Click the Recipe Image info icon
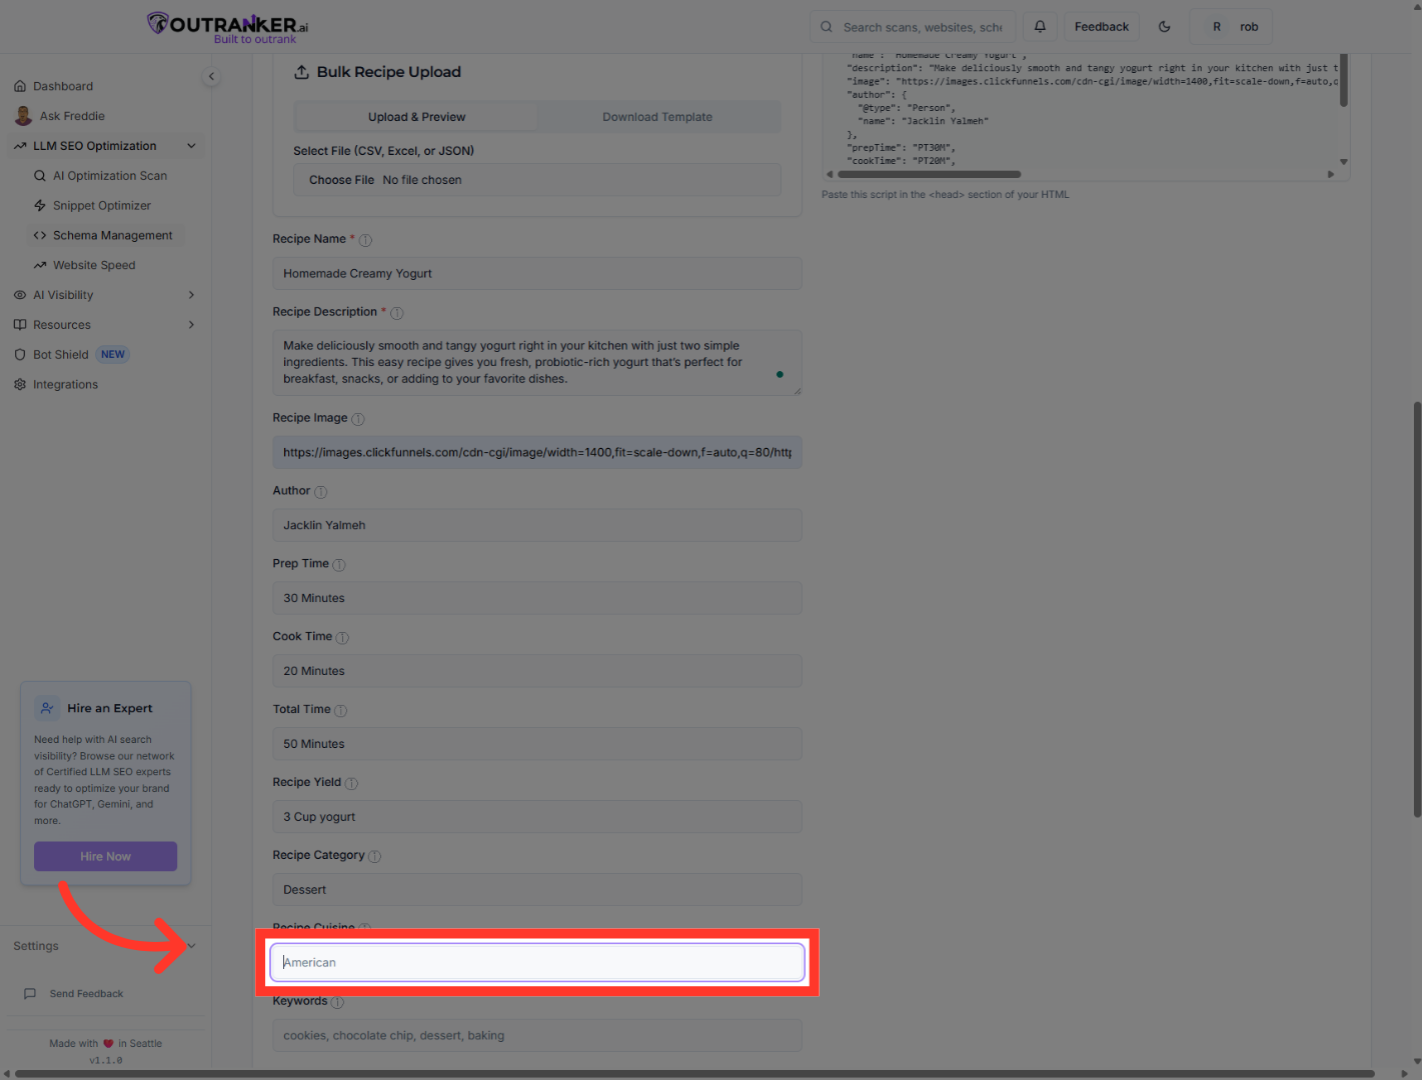Image resolution: width=1422 pixels, height=1080 pixels. click(x=358, y=419)
